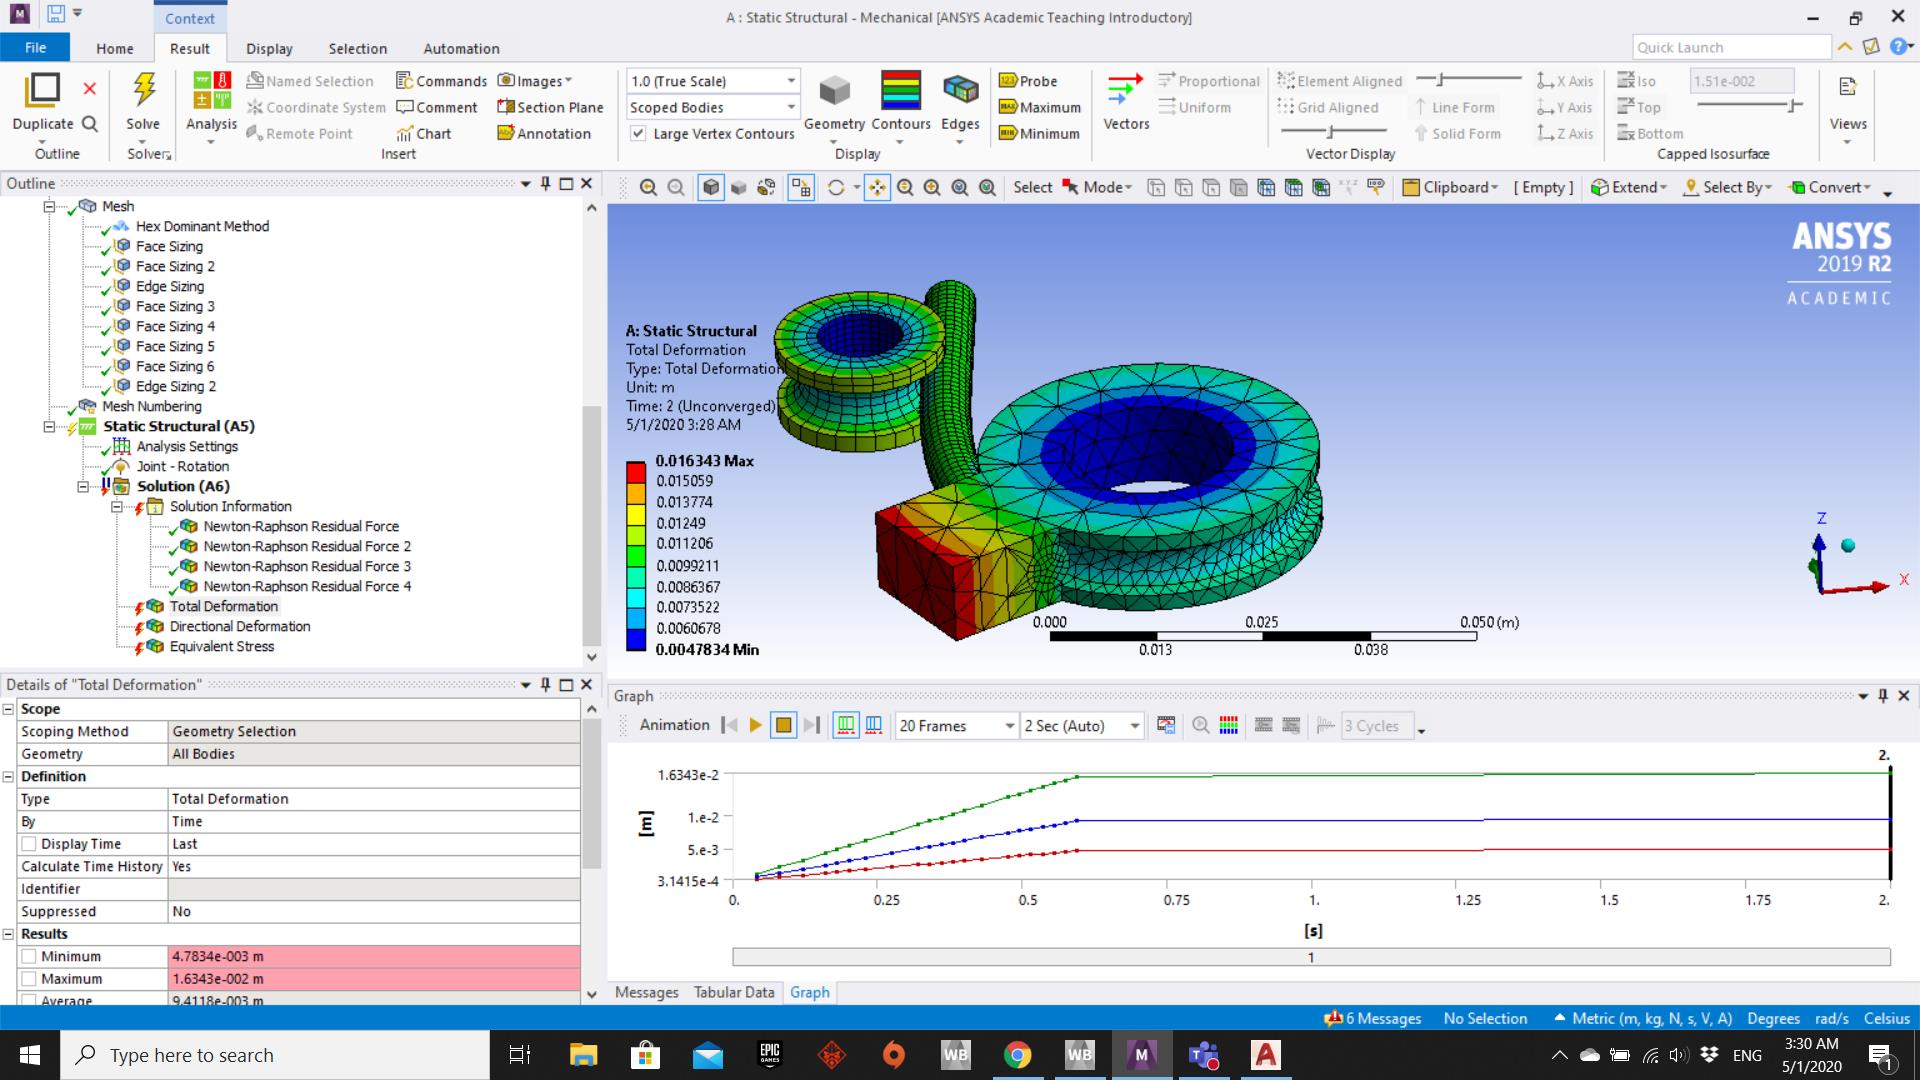
Task: Switch to the Home ribbon tab
Action: pyautogui.click(x=115, y=48)
